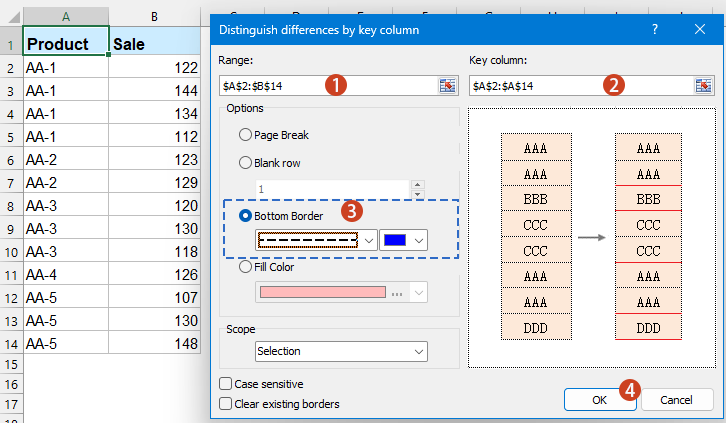This screenshot has width=726, height=423.
Task: Click the dialog Help question mark
Action: pos(654,30)
